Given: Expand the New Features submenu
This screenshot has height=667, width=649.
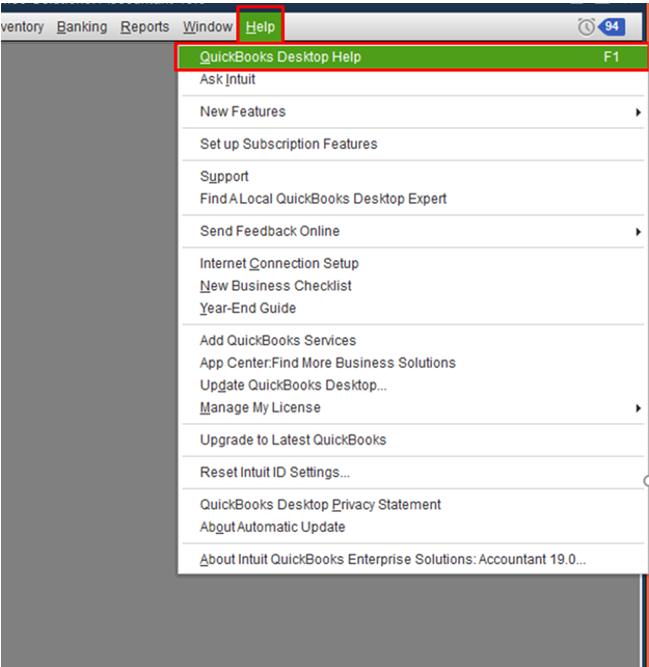Looking at the screenshot, I should tap(412, 112).
